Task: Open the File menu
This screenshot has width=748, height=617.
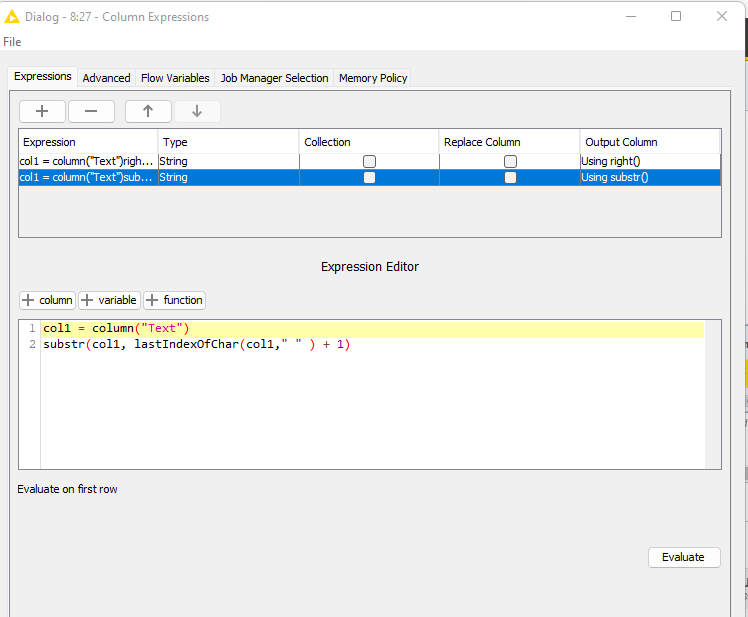Action: click(x=12, y=42)
